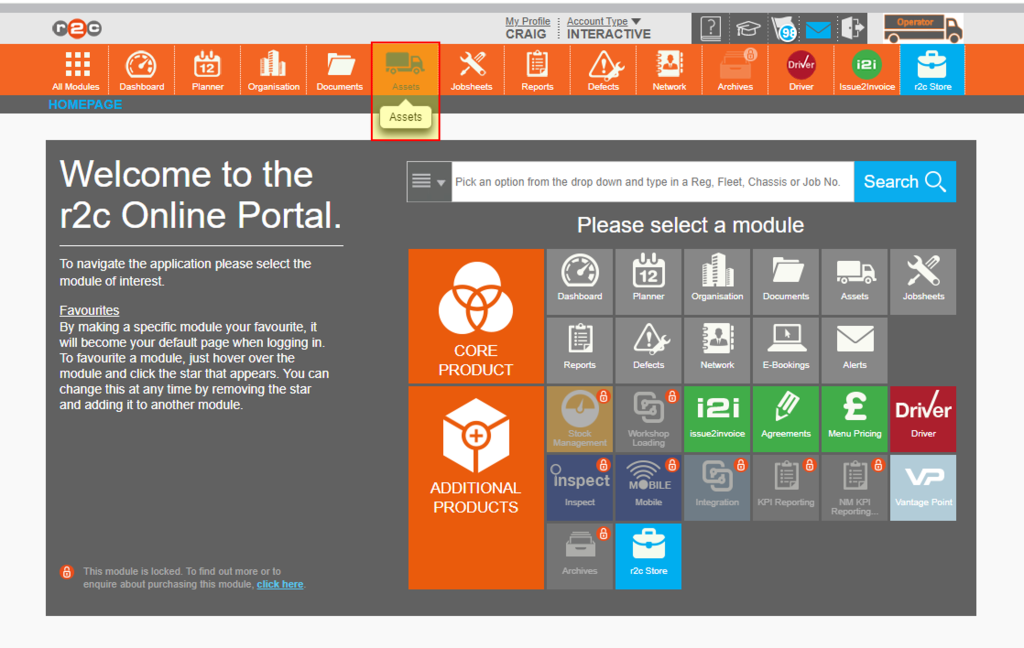Image resolution: width=1024 pixels, height=648 pixels.
Task: Click the CORE PRODUCT orange tile
Action: [476, 316]
